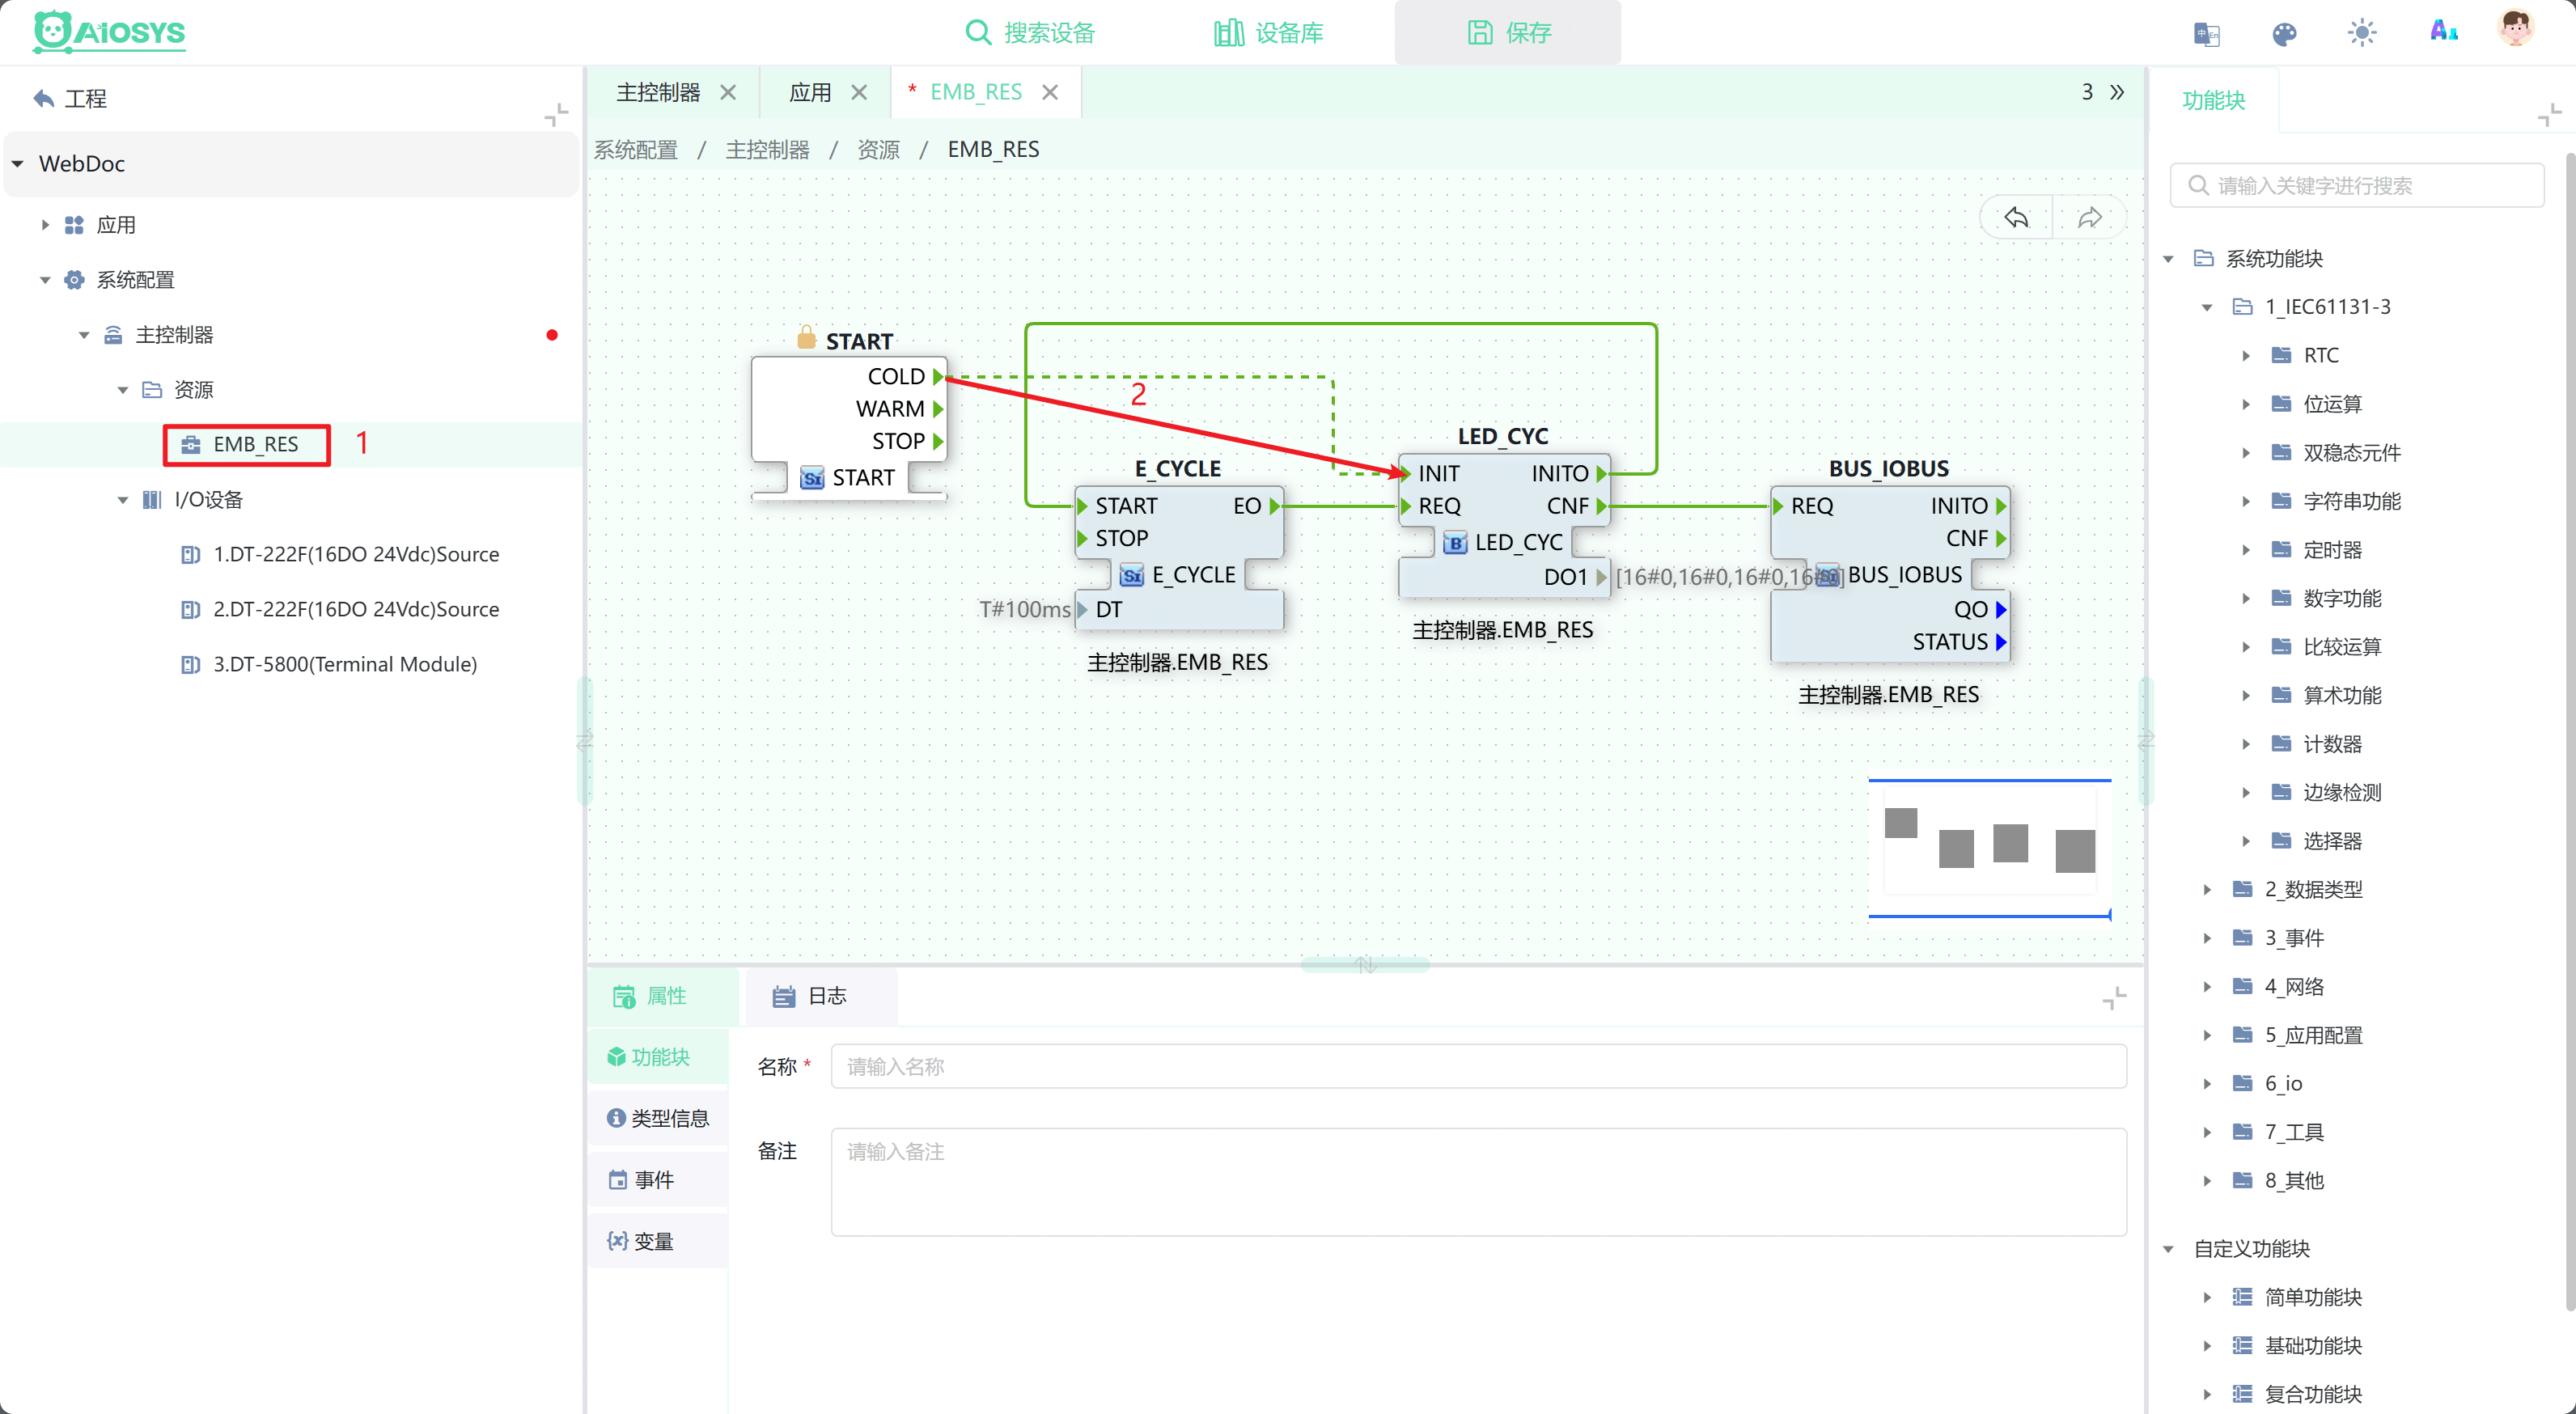The image size is (2576, 1414).
Task: Click the font size icon in header
Action: [2443, 31]
